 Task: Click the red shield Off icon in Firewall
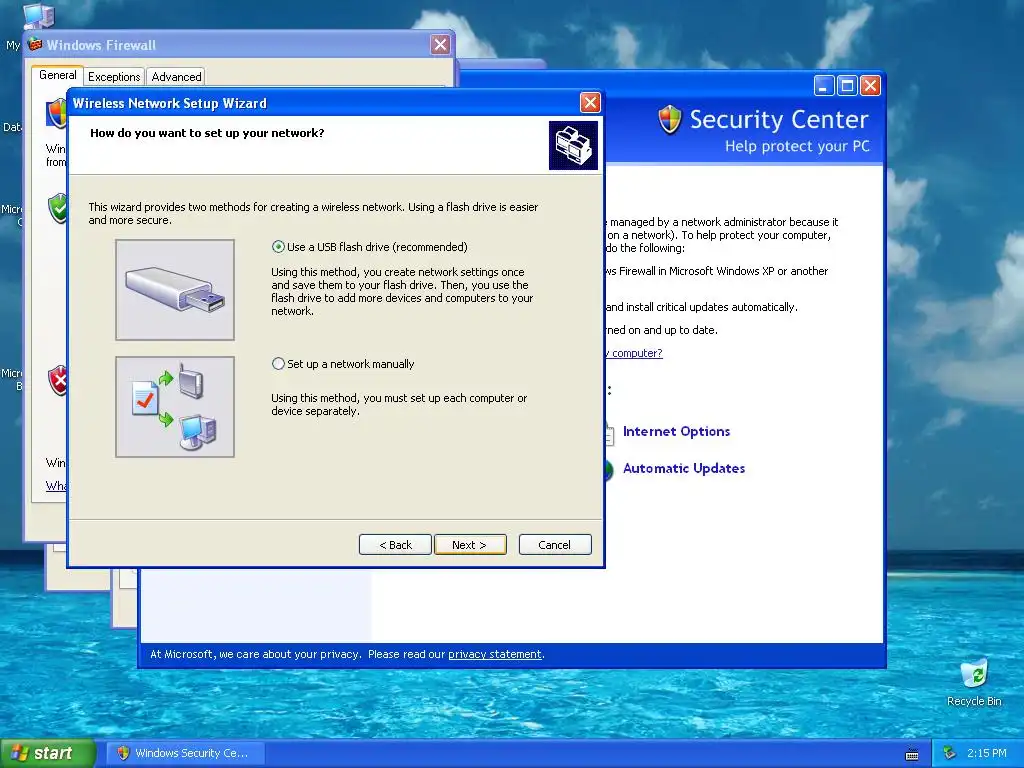point(59,380)
